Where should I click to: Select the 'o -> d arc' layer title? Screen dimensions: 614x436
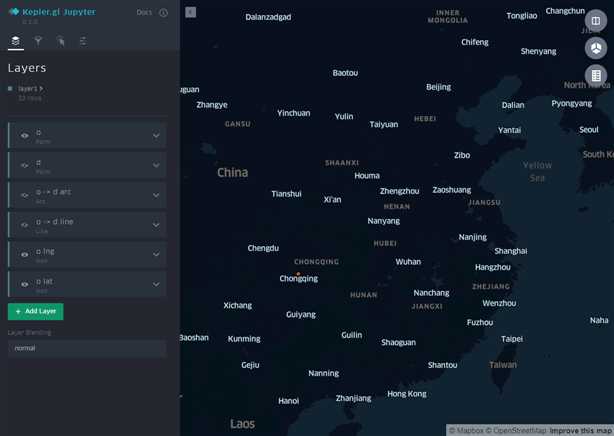54,192
